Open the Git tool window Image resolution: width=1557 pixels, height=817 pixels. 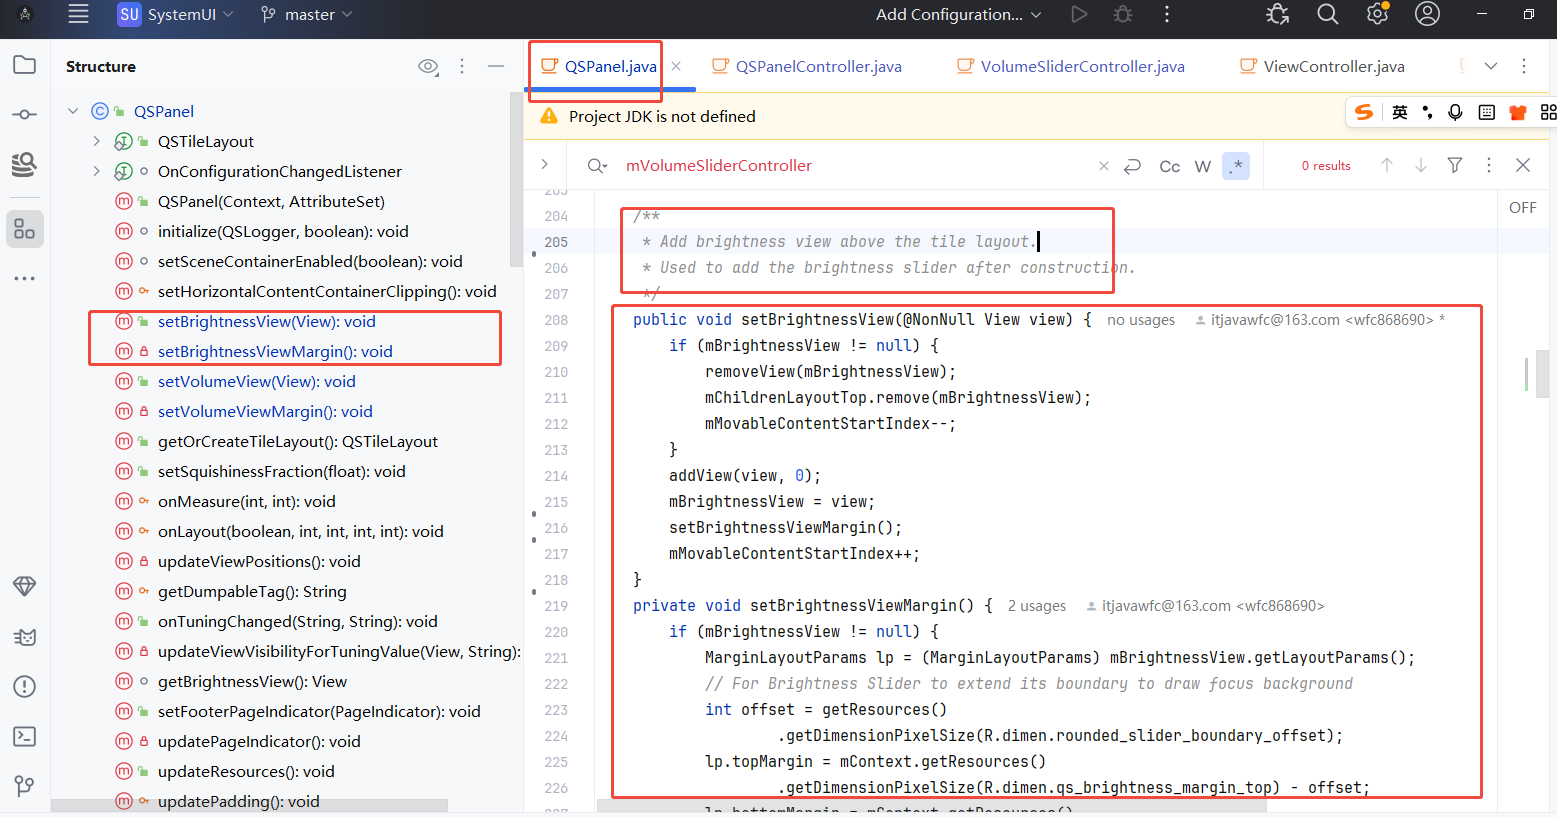pyautogui.click(x=25, y=786)
